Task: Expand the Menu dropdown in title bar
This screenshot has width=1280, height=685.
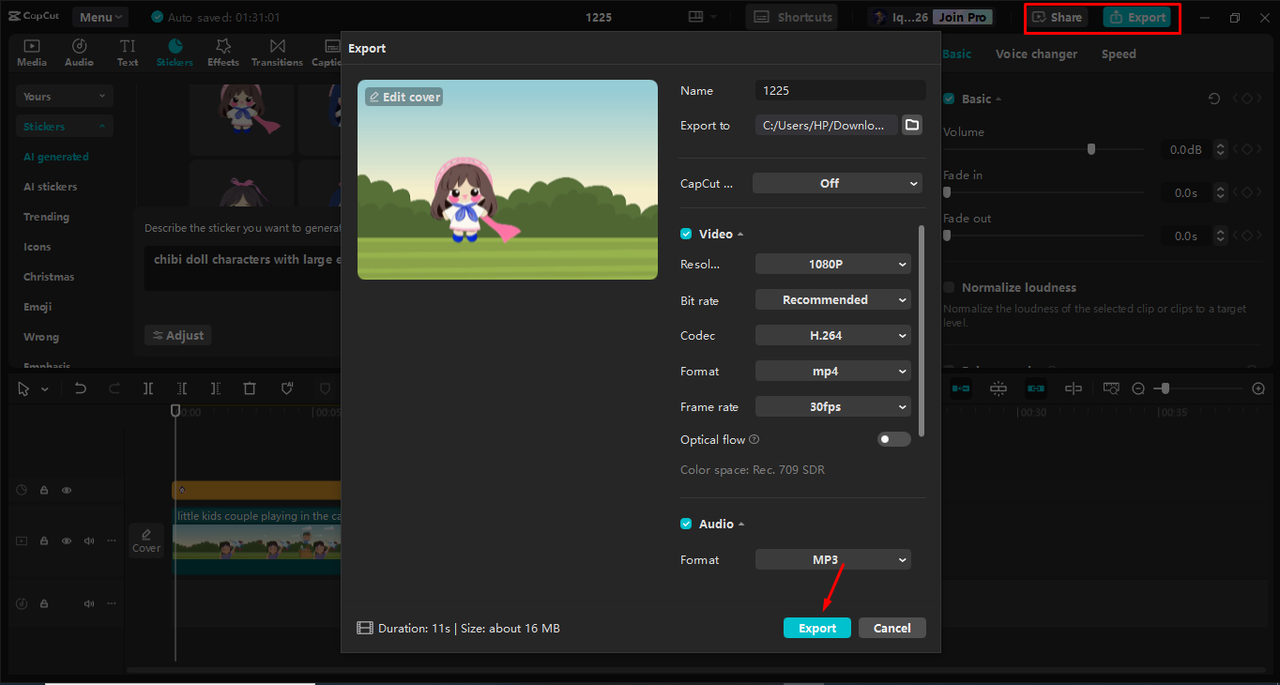Action: [x=100, y=17]
